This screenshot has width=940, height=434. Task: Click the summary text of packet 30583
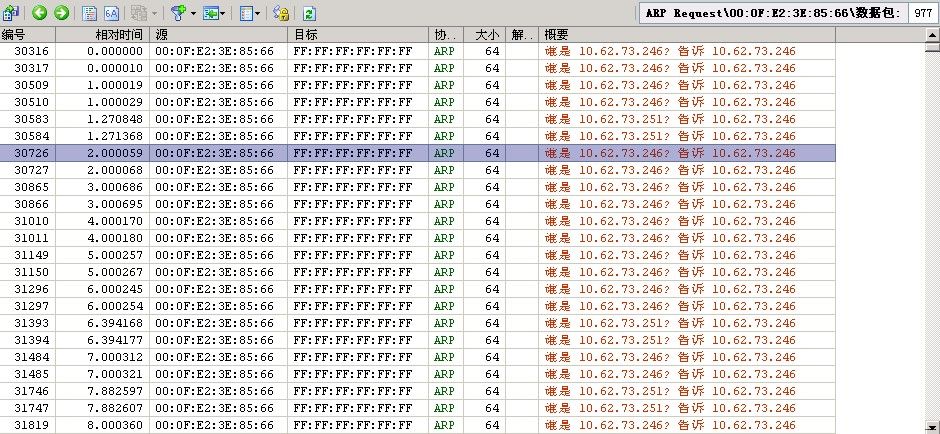coord(670,119)
